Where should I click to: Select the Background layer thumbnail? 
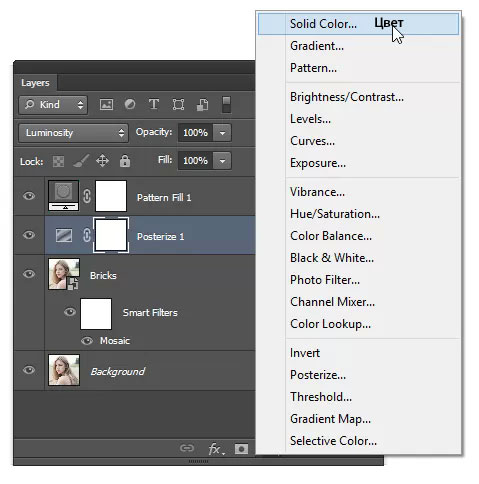(x=64, y=370)
